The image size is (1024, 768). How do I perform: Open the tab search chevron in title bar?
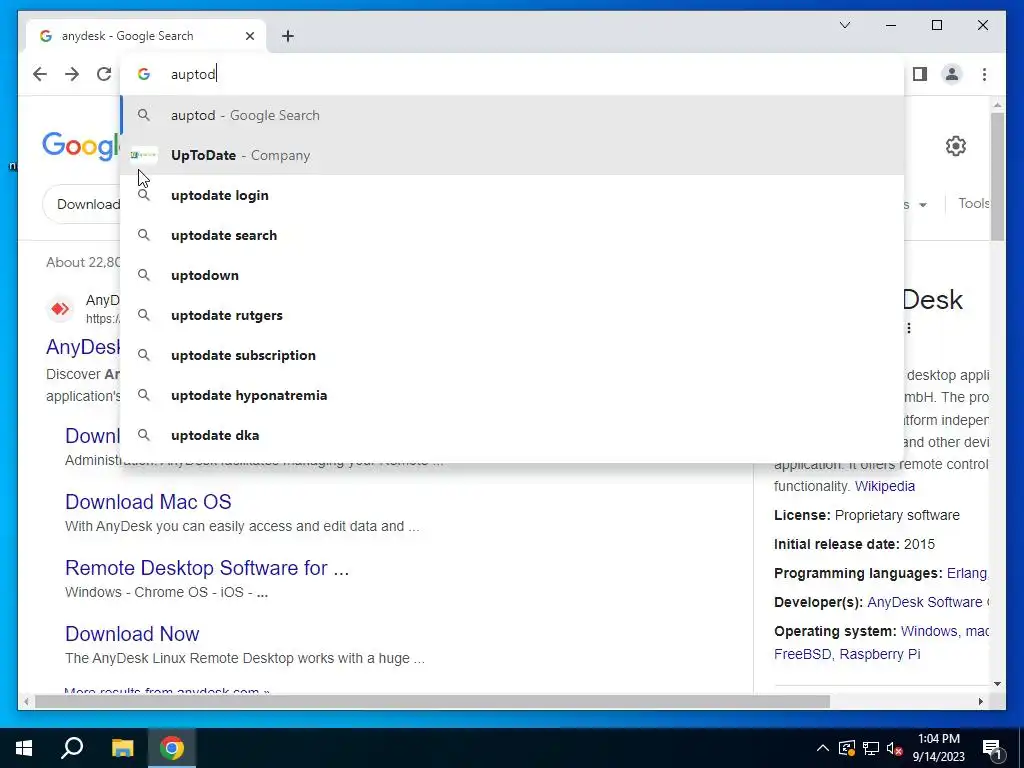pyautogui.click(x=844, y=25)
